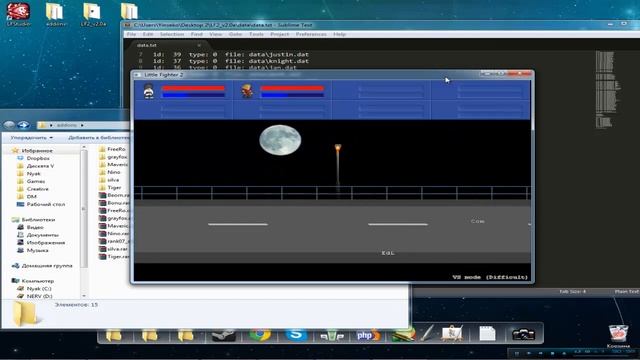Open Sublime Text Find menu
Screen dimensions: 640x360
click(x=197, y=34)
